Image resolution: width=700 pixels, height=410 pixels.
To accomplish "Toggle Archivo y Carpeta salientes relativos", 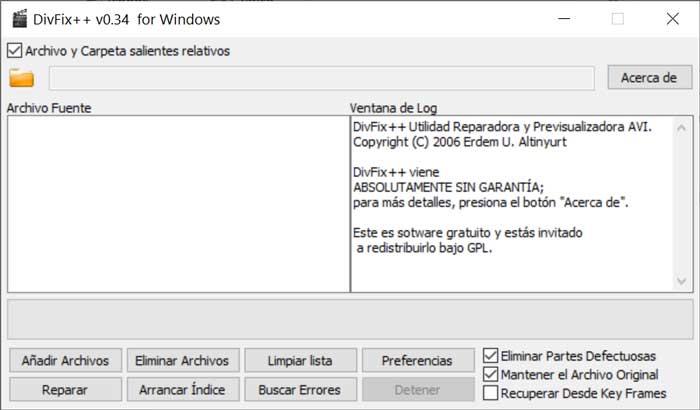I will coord(14,50).
